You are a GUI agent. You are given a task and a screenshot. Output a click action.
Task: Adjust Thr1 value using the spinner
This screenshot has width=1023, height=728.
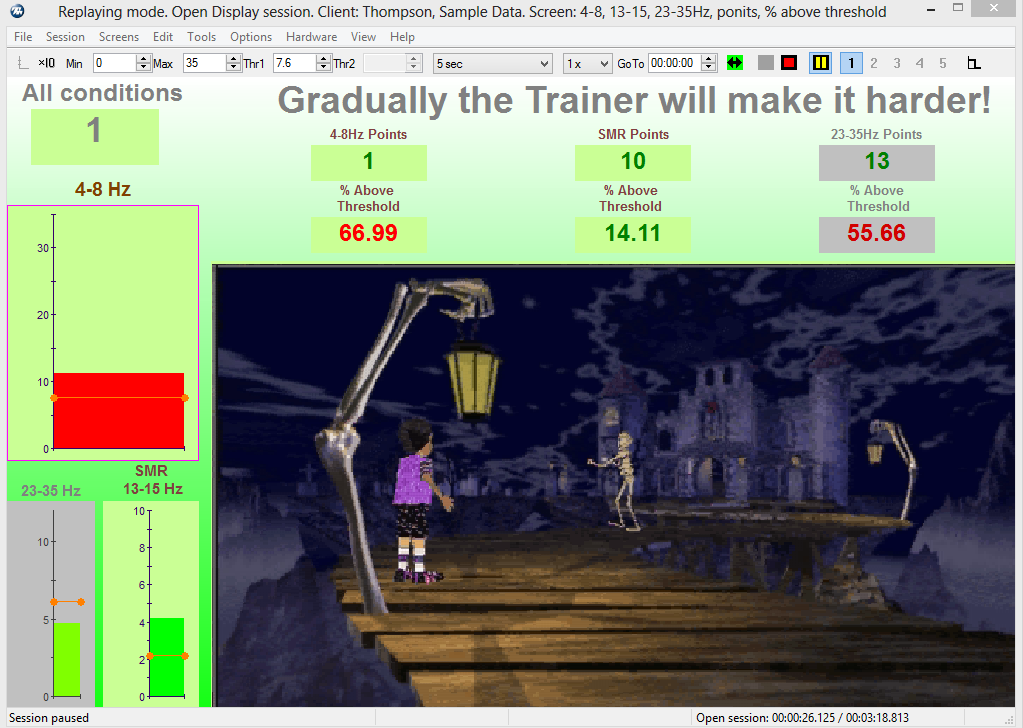click(x=324, y=63)
